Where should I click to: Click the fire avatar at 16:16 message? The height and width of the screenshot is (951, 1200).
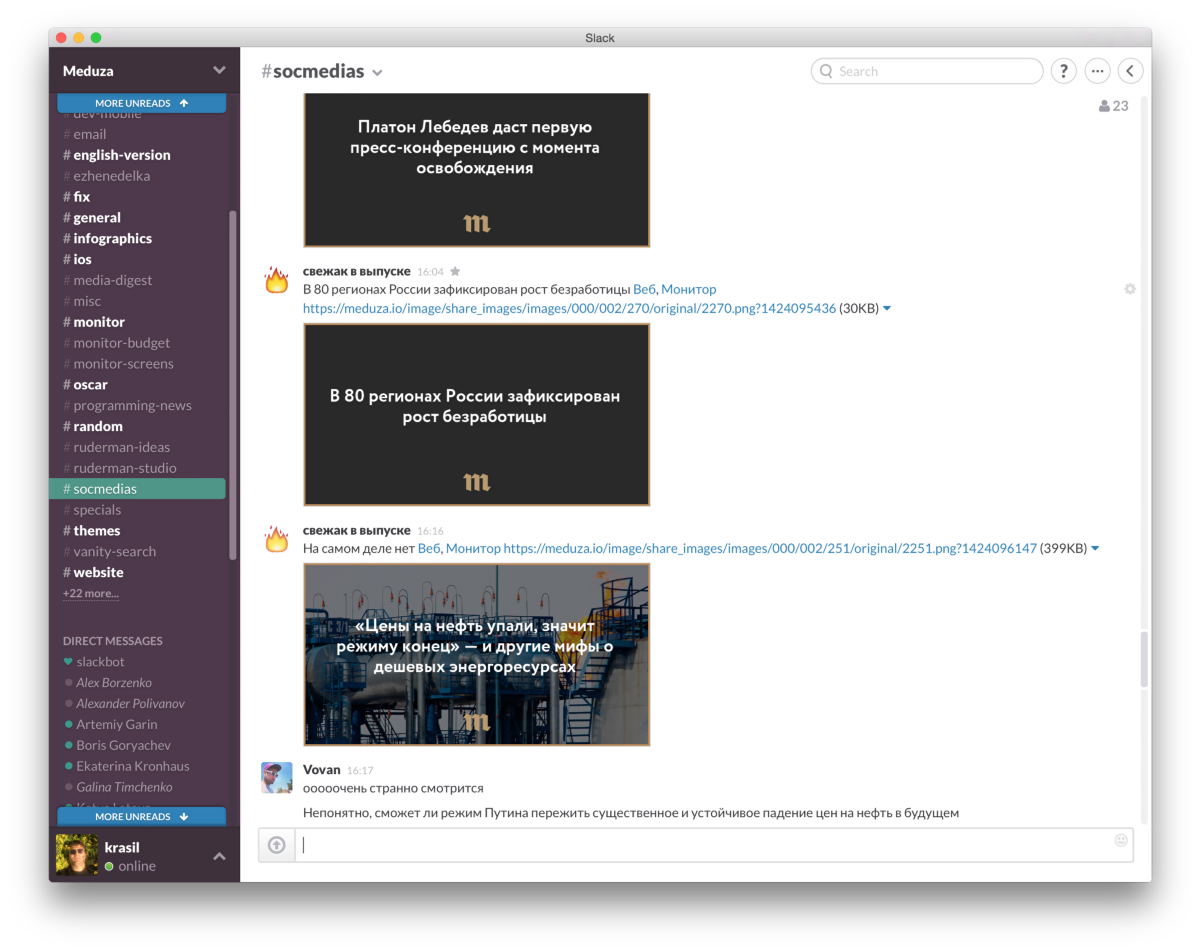(277, 540)
